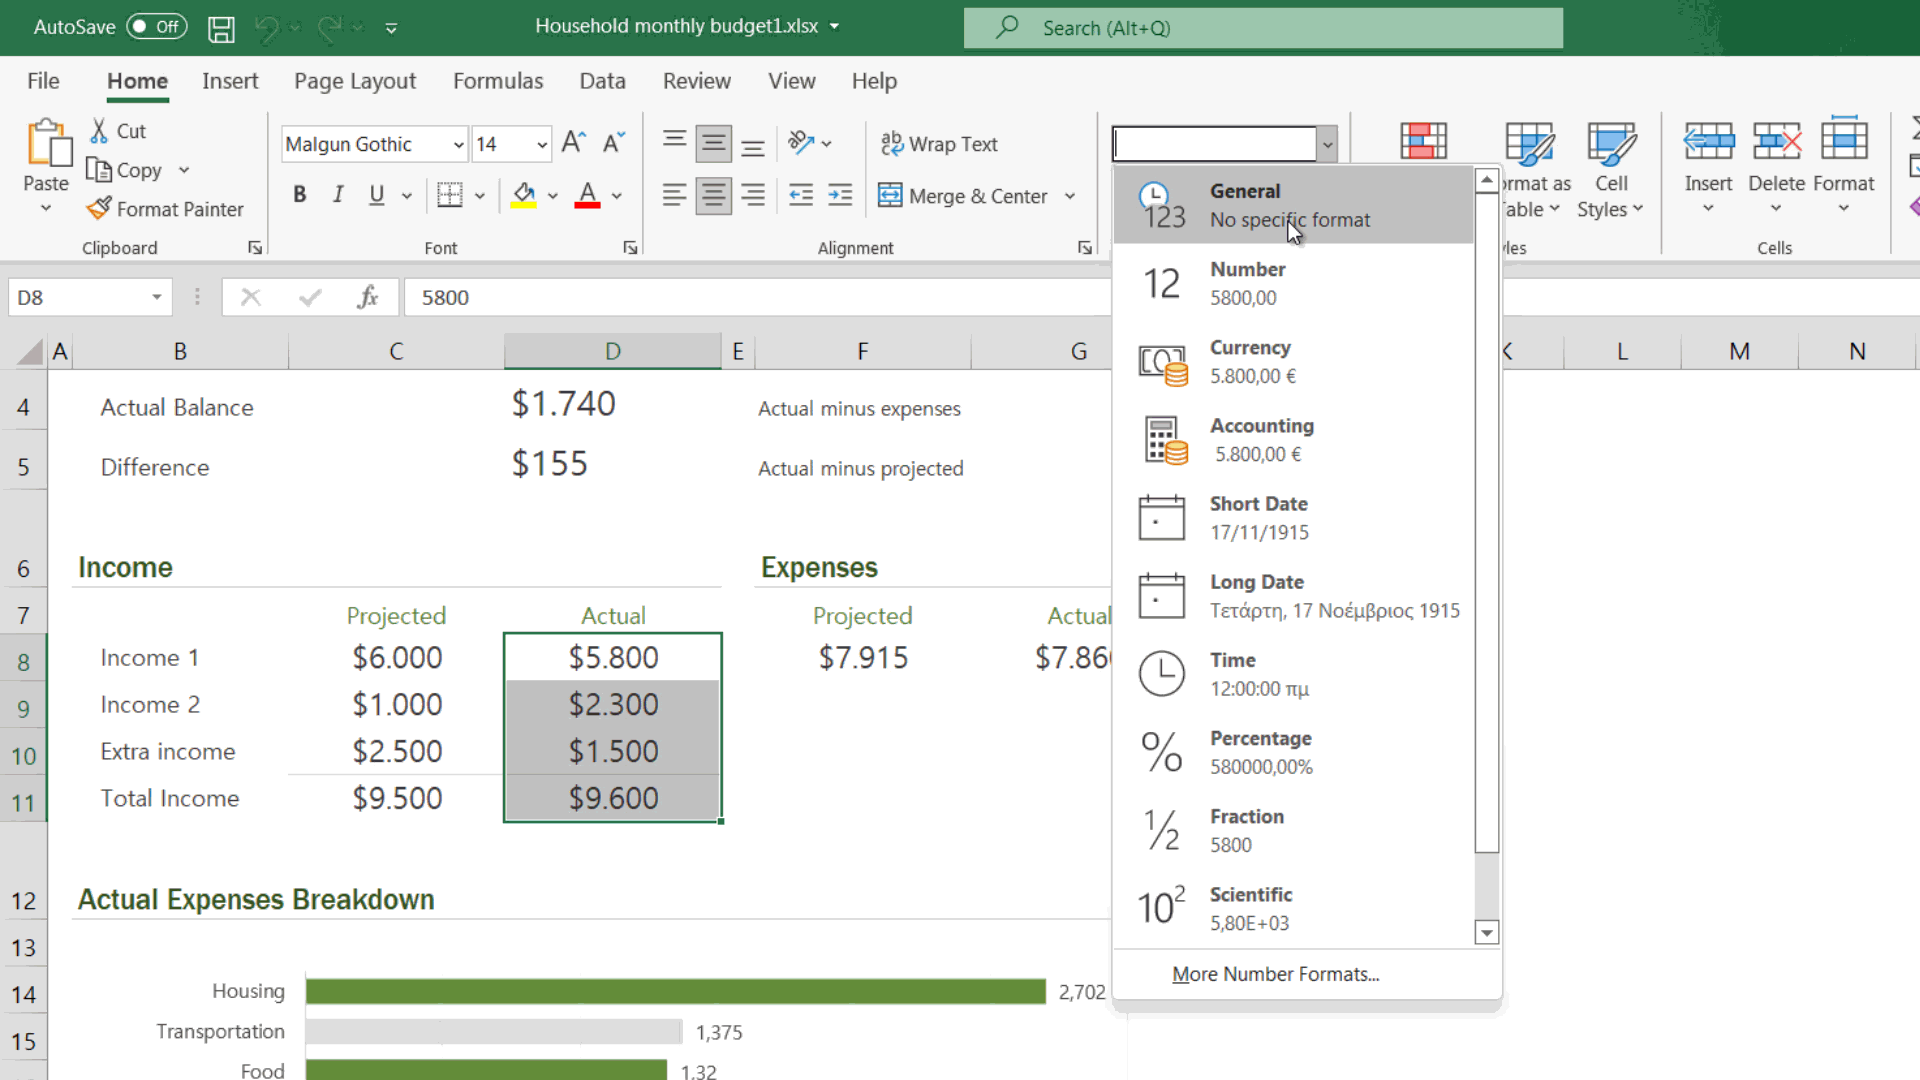Increase font size with Grow Font icon
This screenshot has width=1920, height=1080.
[x=572, y=141]
